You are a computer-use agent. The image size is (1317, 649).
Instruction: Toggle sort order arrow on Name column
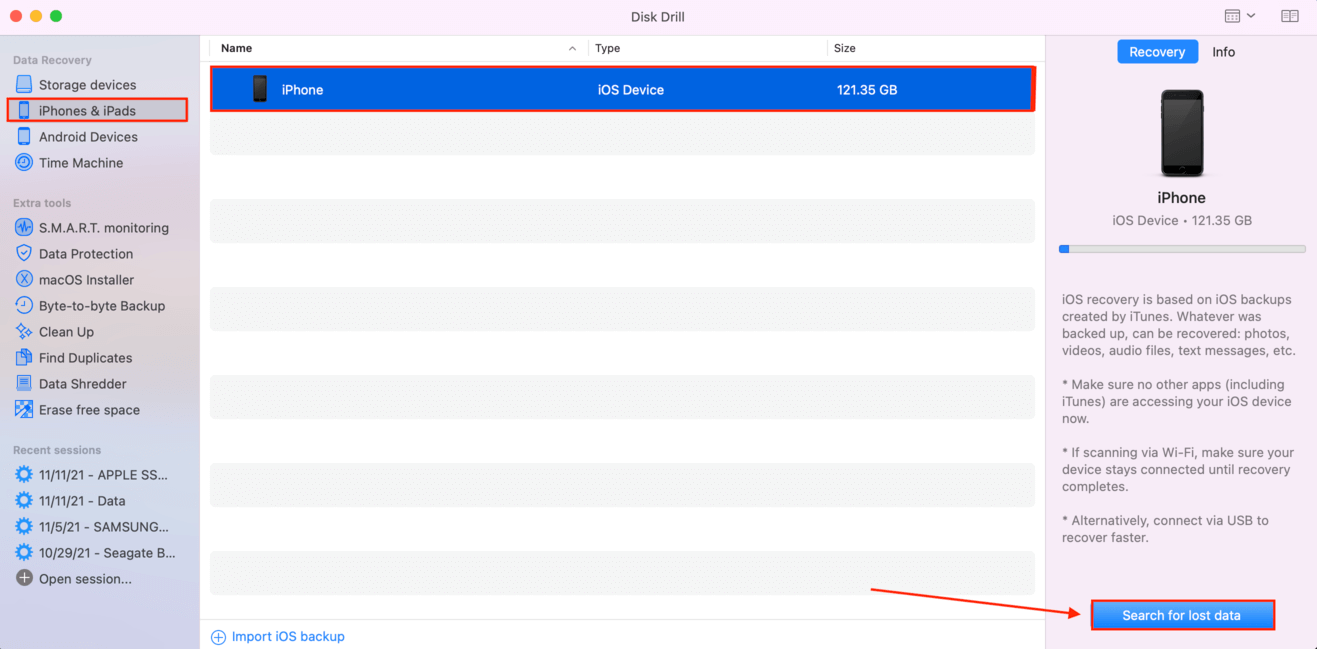[572, 48]
